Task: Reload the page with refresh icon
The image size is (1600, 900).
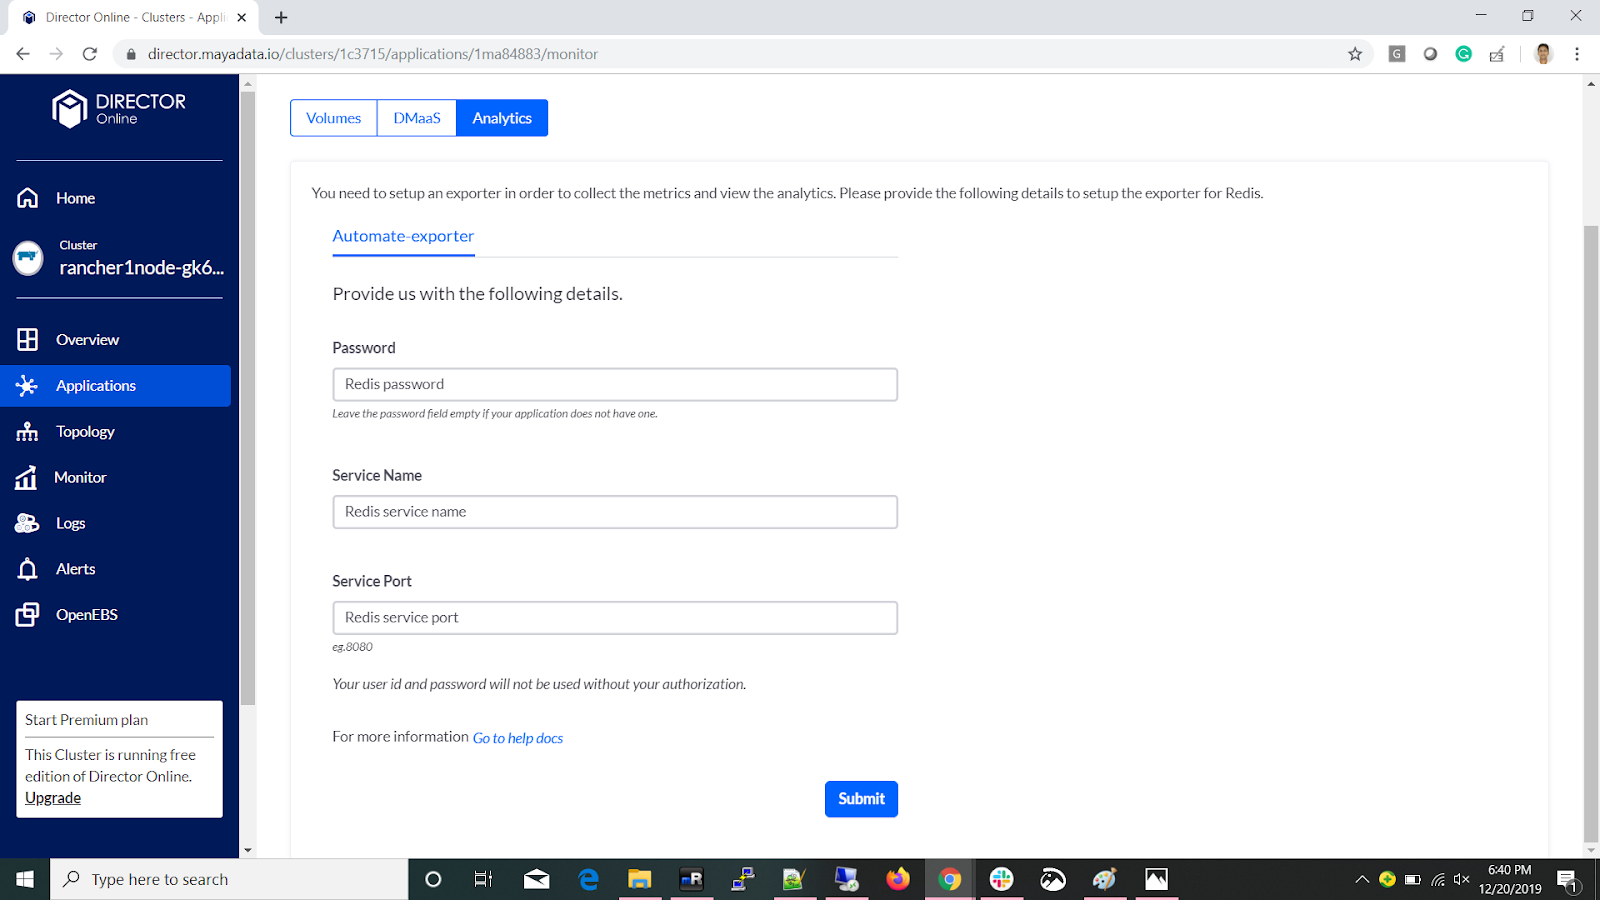Action: [90, 54]
